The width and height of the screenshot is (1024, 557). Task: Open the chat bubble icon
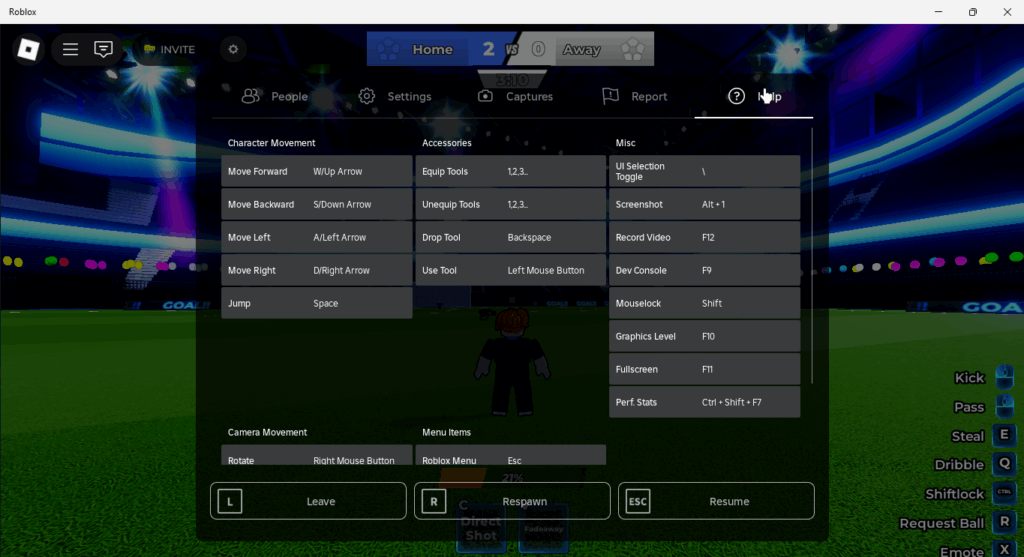click(103, 49)
